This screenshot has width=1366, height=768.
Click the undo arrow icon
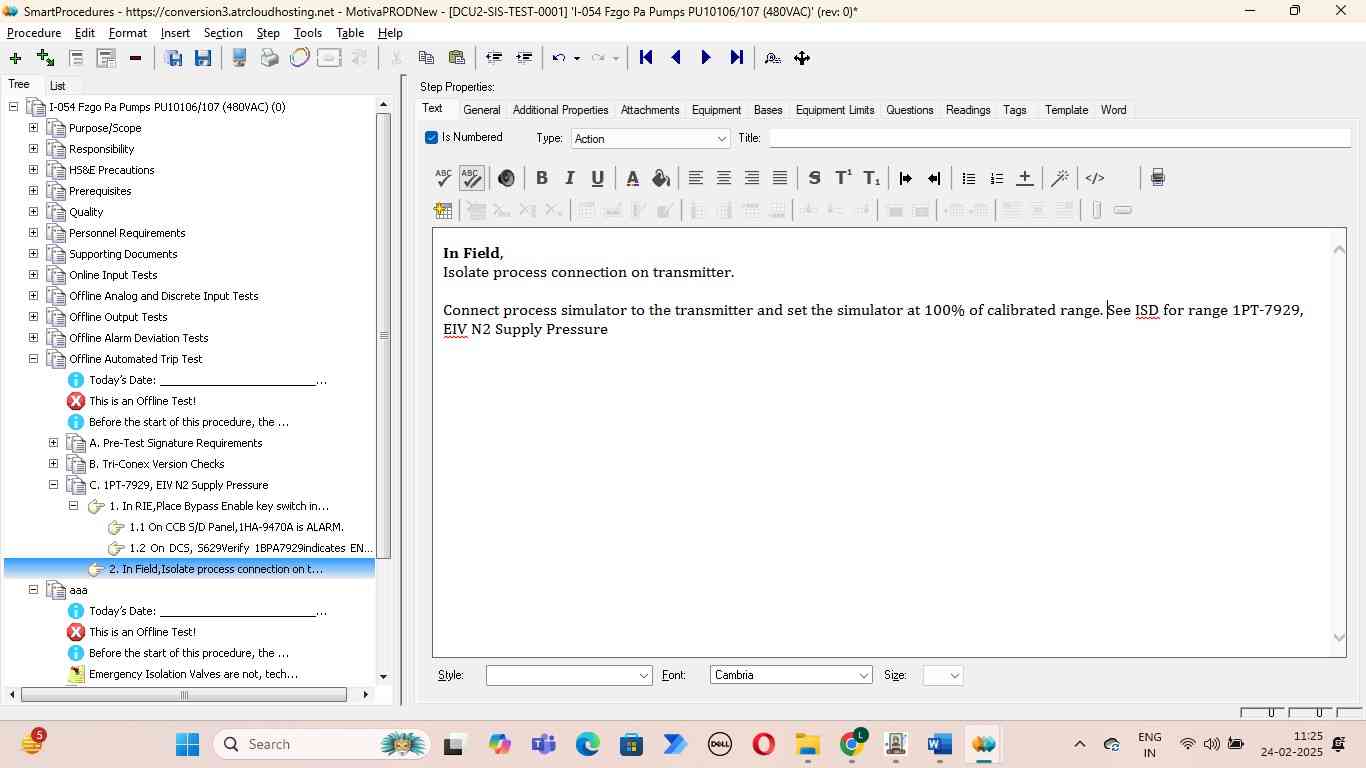click(x=559, y=58)
